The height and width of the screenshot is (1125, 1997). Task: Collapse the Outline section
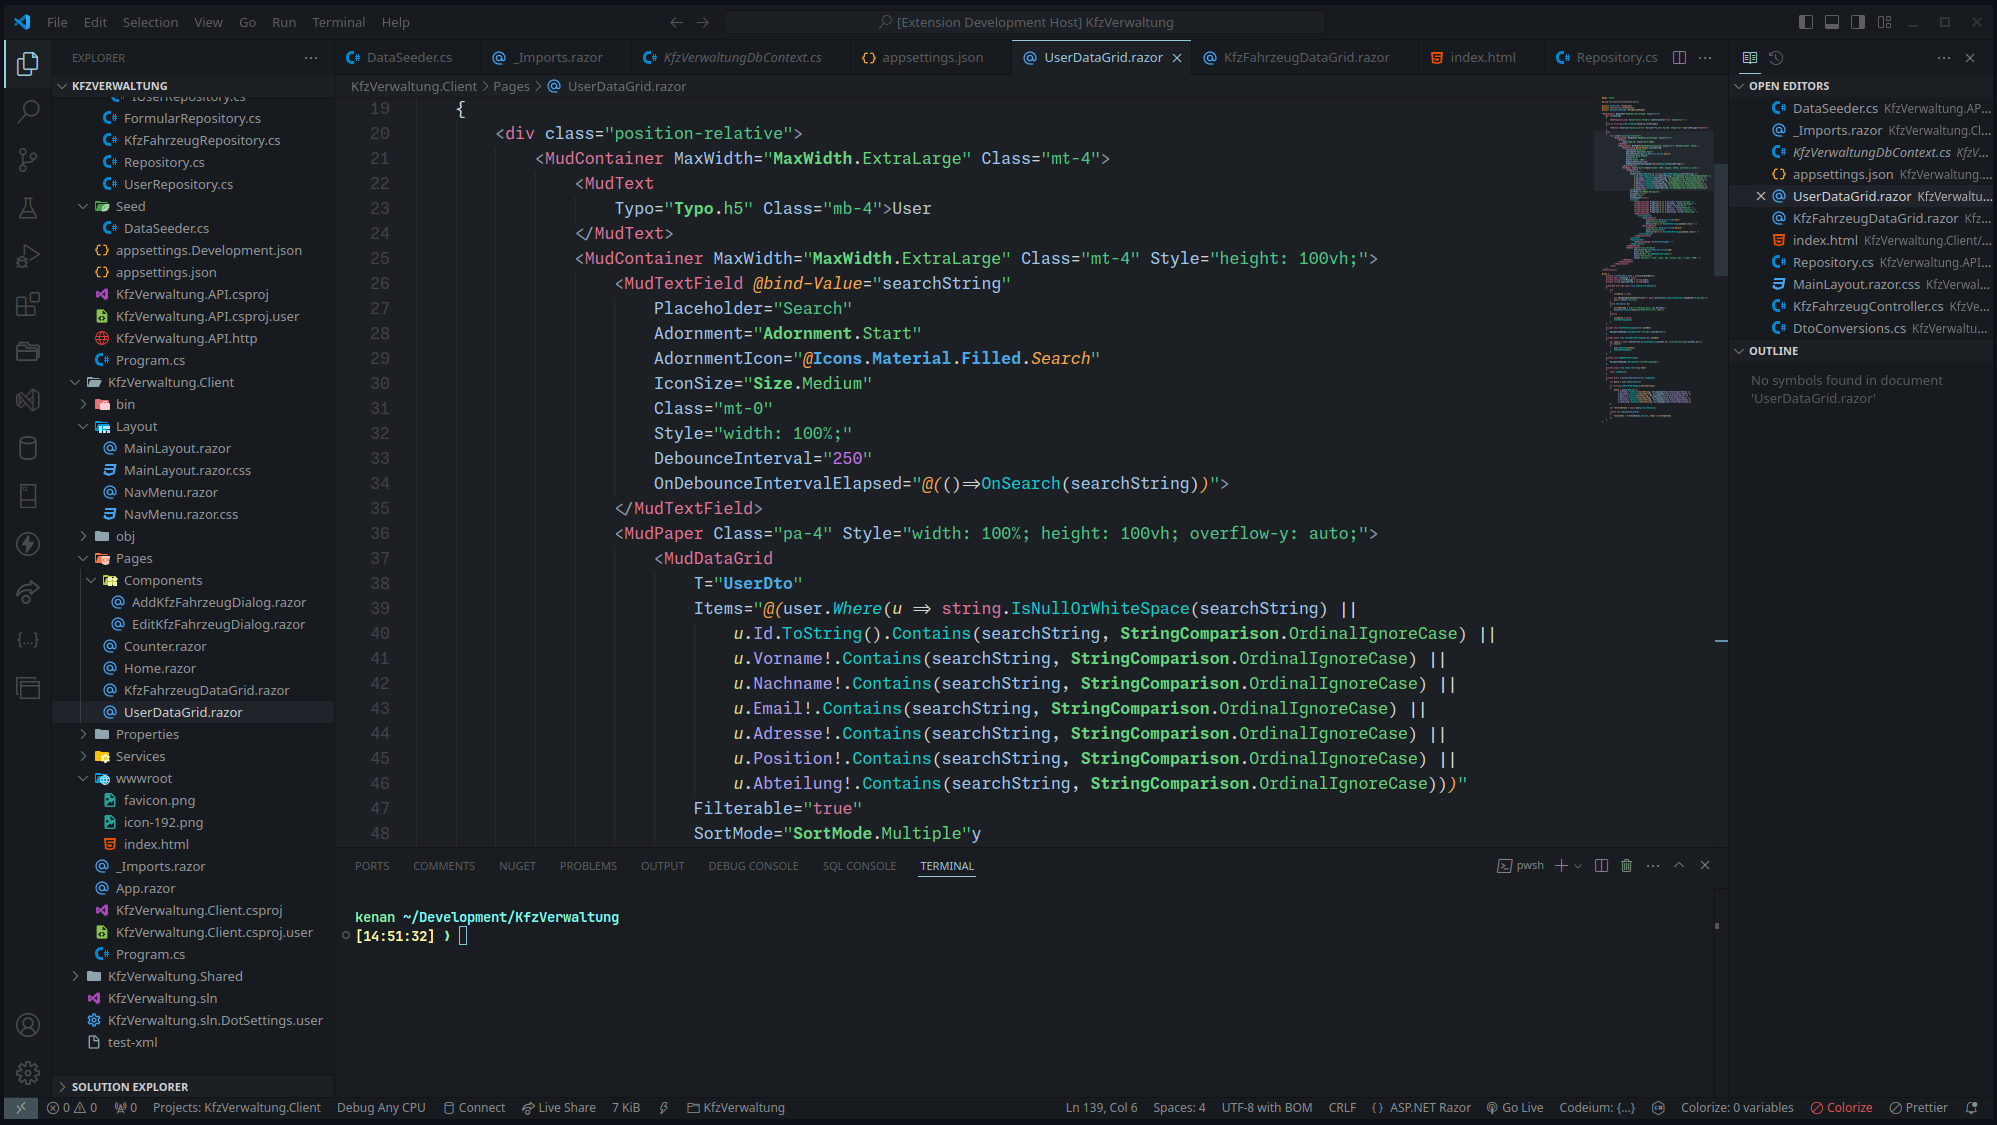[x=1773, y=351]
